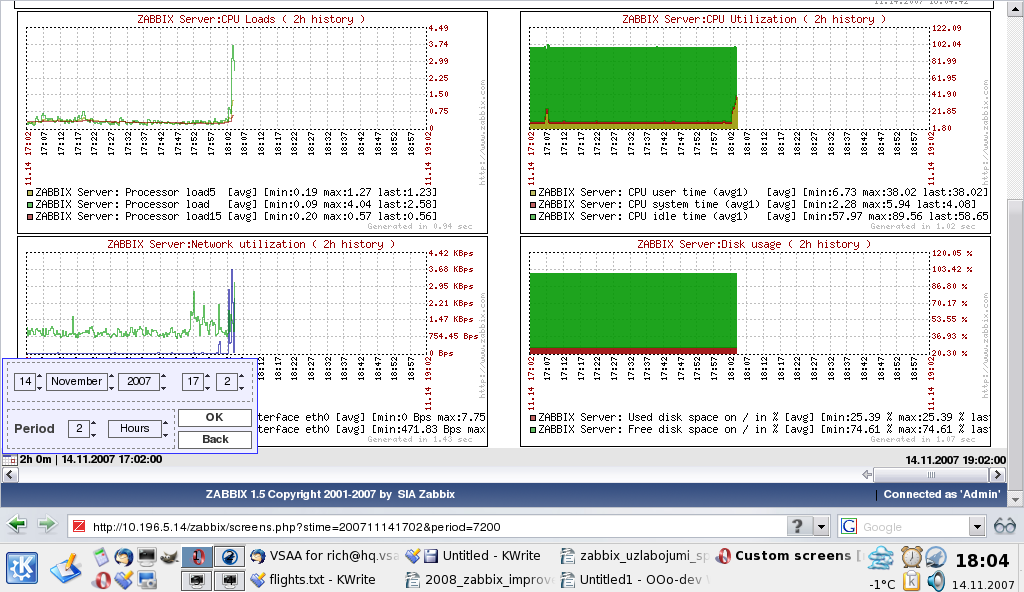Open the calculator launcher in panel
Viewport: 1024px width, 592px height.
pyautogui.click(x=101, y=557)
